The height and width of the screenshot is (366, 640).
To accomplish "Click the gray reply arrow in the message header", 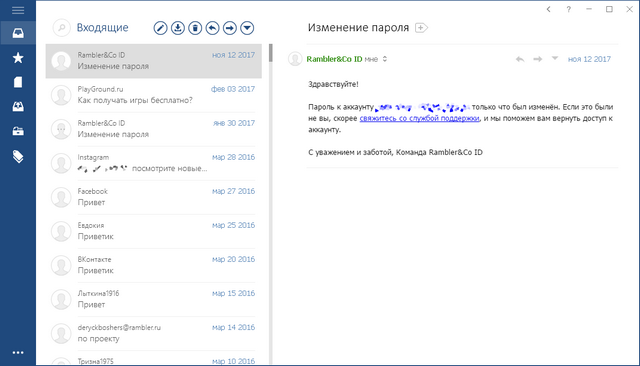I will (520, 59).
